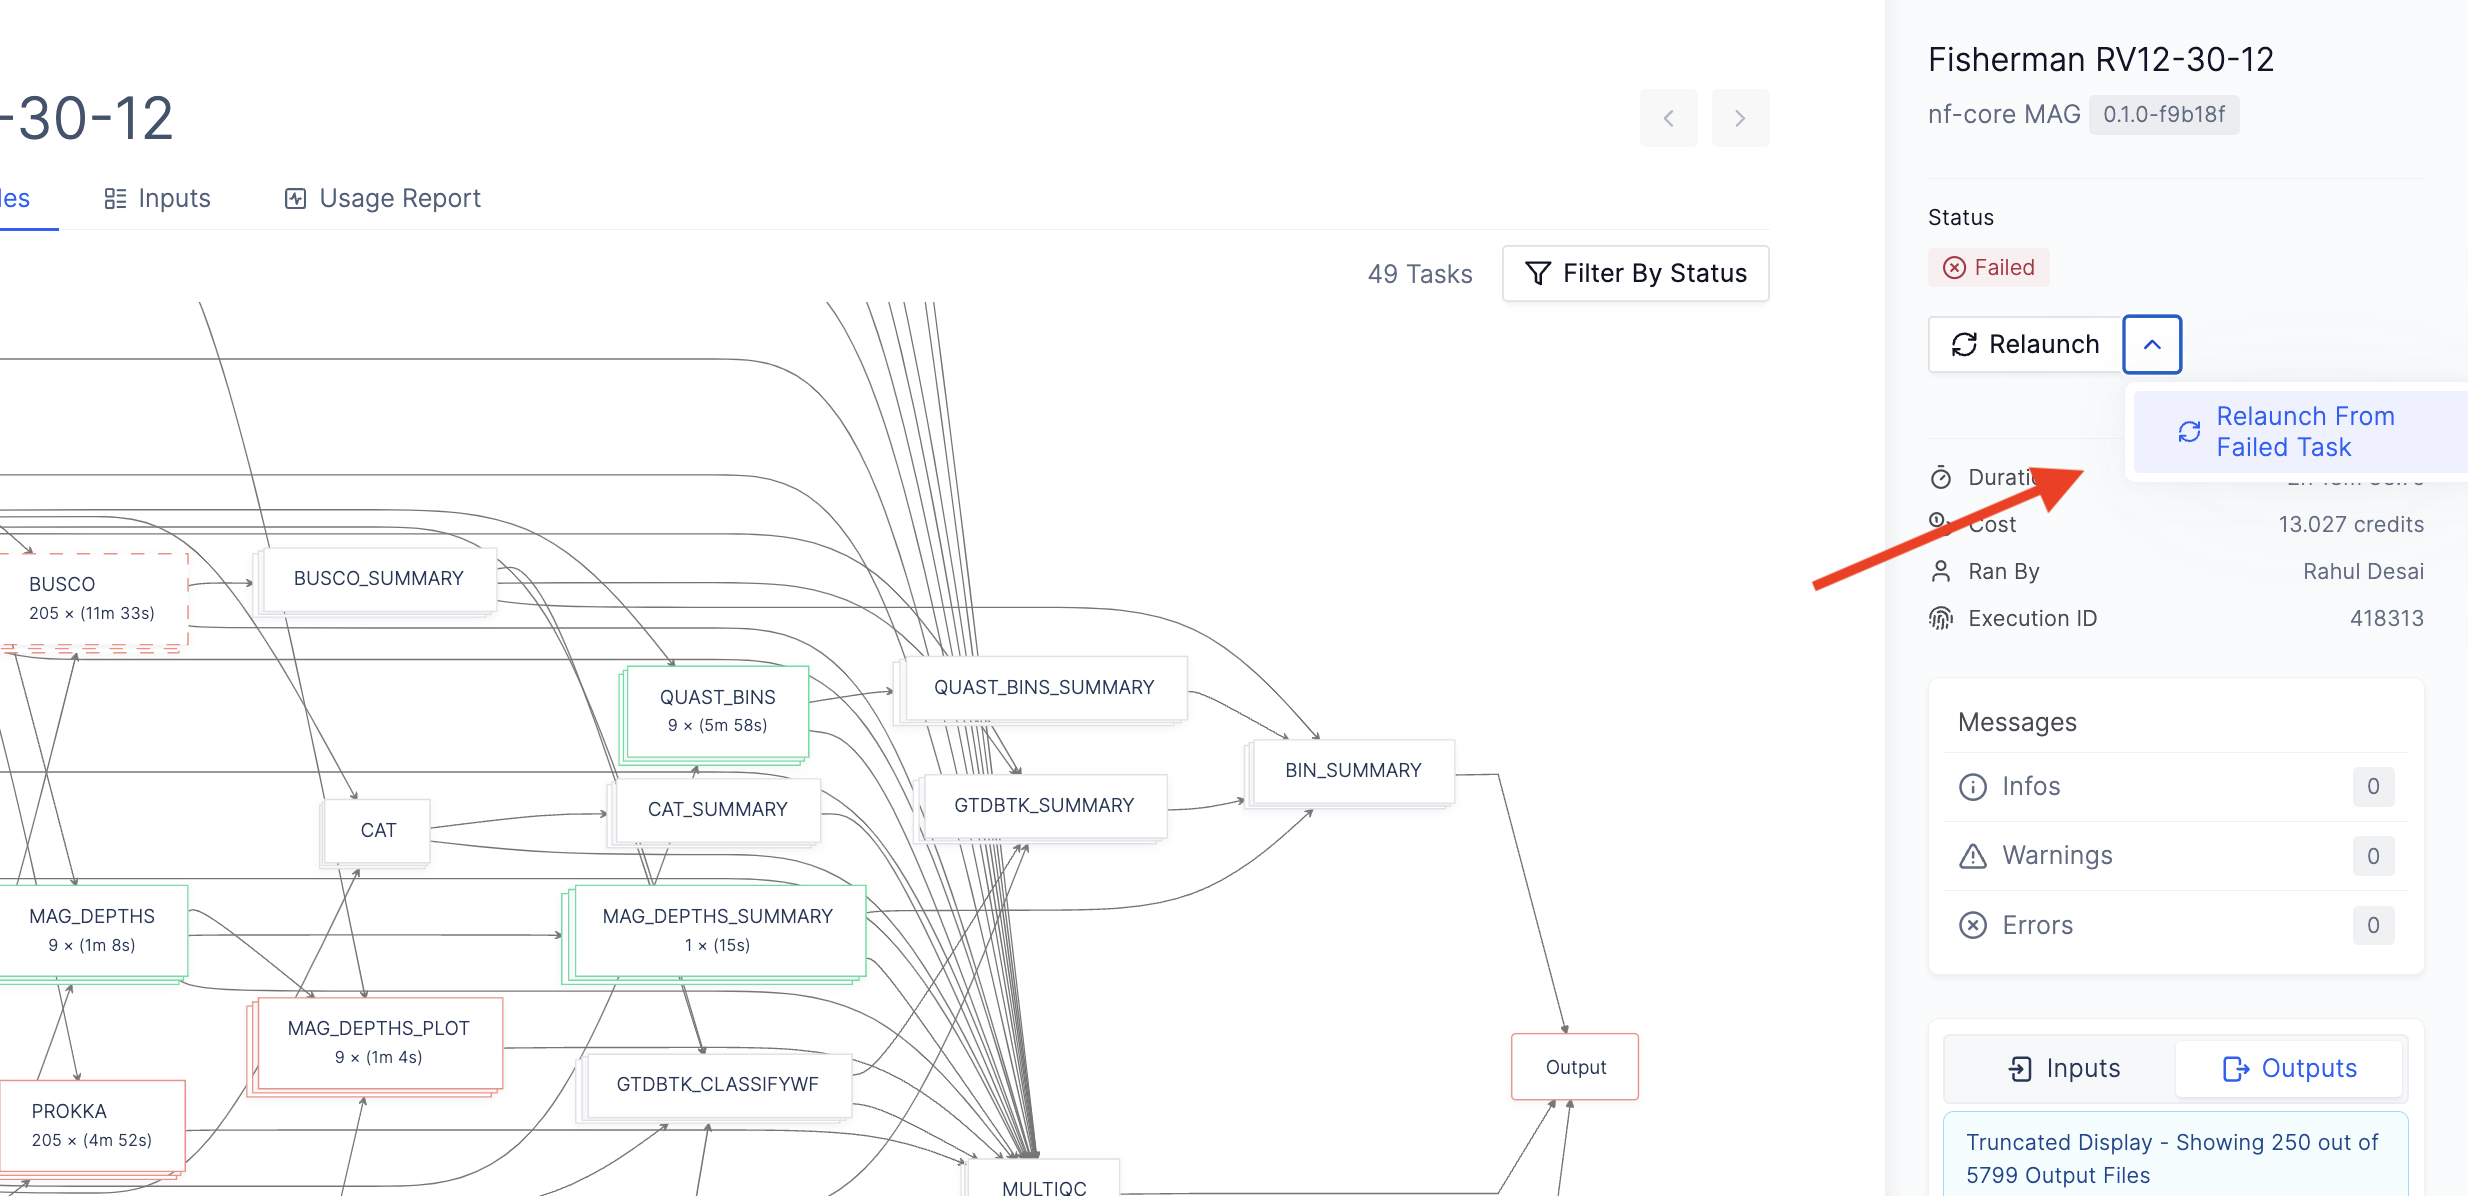This screenshot has height=1196, width=2468.
Task: Click the Errors X circle icon
Action: pyautogui.click(x=1972, y=925)
